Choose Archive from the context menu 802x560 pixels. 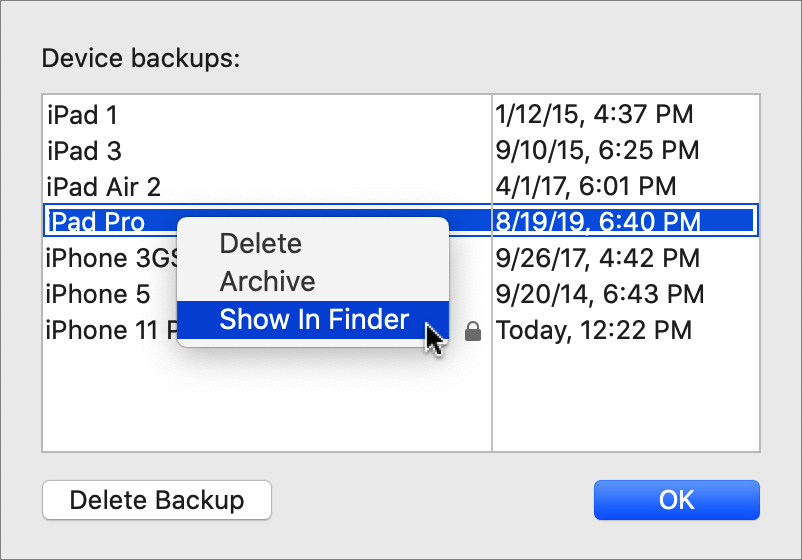point(267,281)
